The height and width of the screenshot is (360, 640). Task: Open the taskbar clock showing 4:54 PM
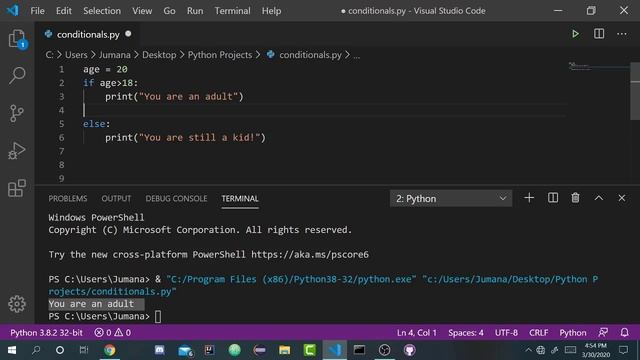coord(596,350)
